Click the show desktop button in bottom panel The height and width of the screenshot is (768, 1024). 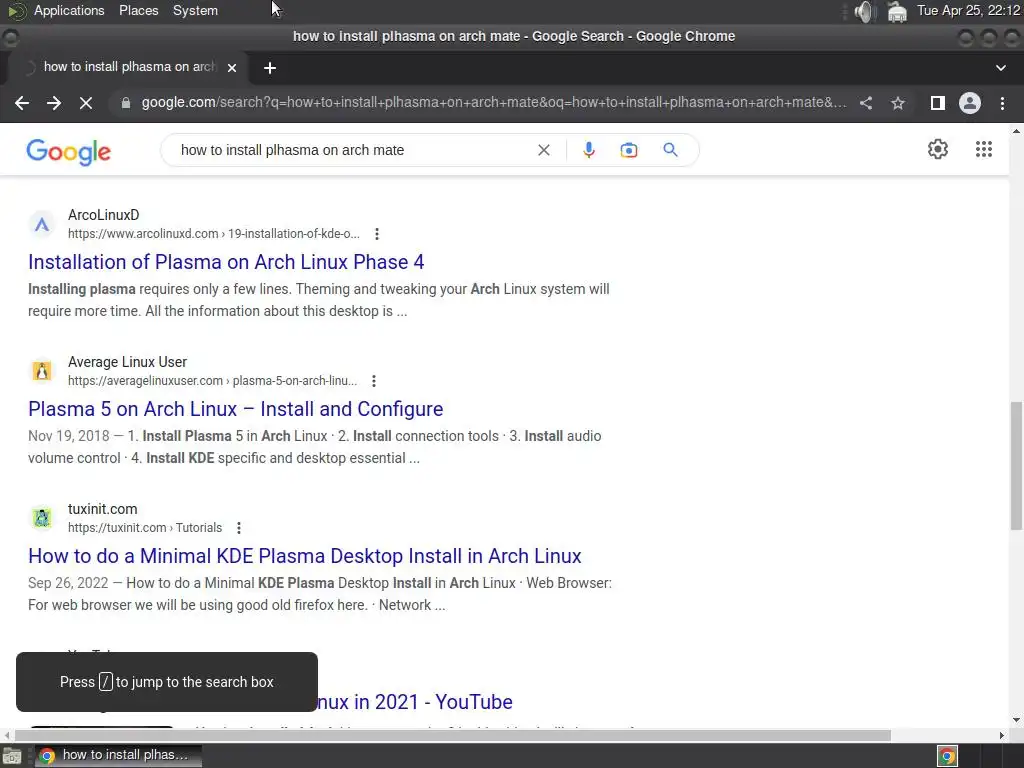(12, 756)
